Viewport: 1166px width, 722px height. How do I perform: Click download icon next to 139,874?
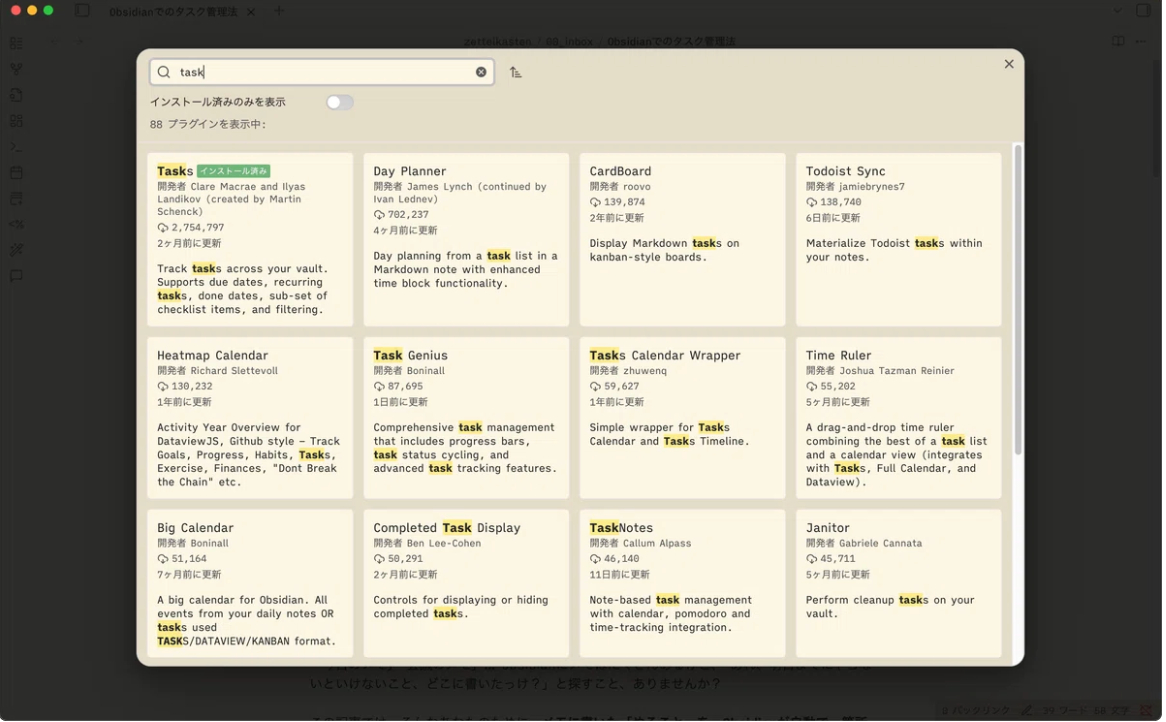[596, 202]
